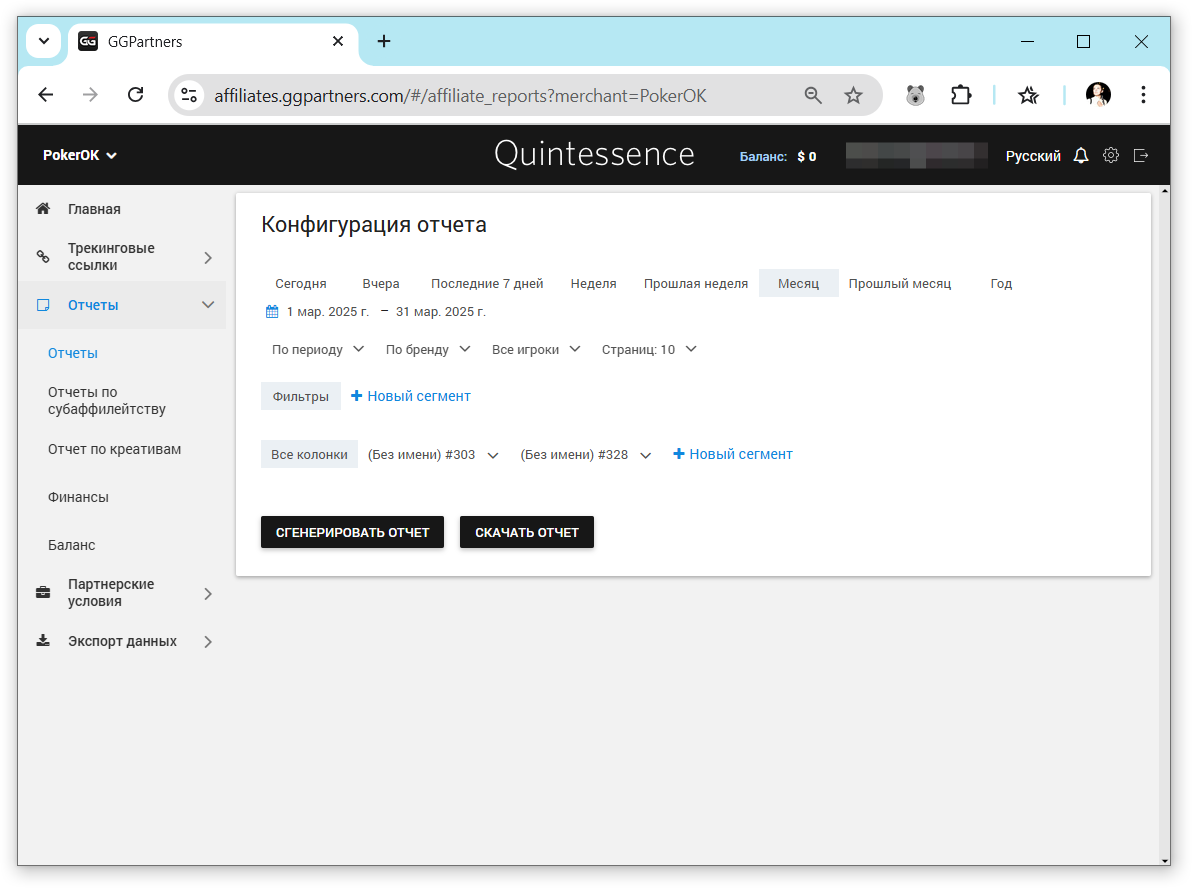Open site information icon in address bar

coord(189,95)
